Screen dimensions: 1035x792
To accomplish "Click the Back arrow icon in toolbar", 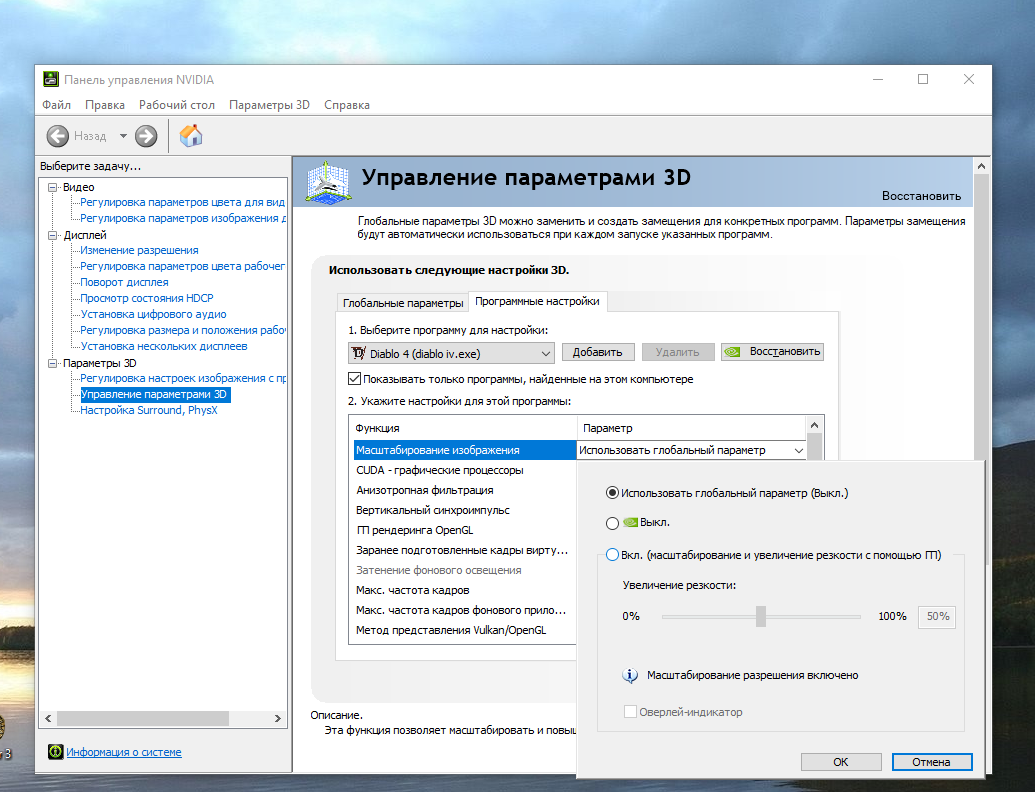I will tap(57, 136).
